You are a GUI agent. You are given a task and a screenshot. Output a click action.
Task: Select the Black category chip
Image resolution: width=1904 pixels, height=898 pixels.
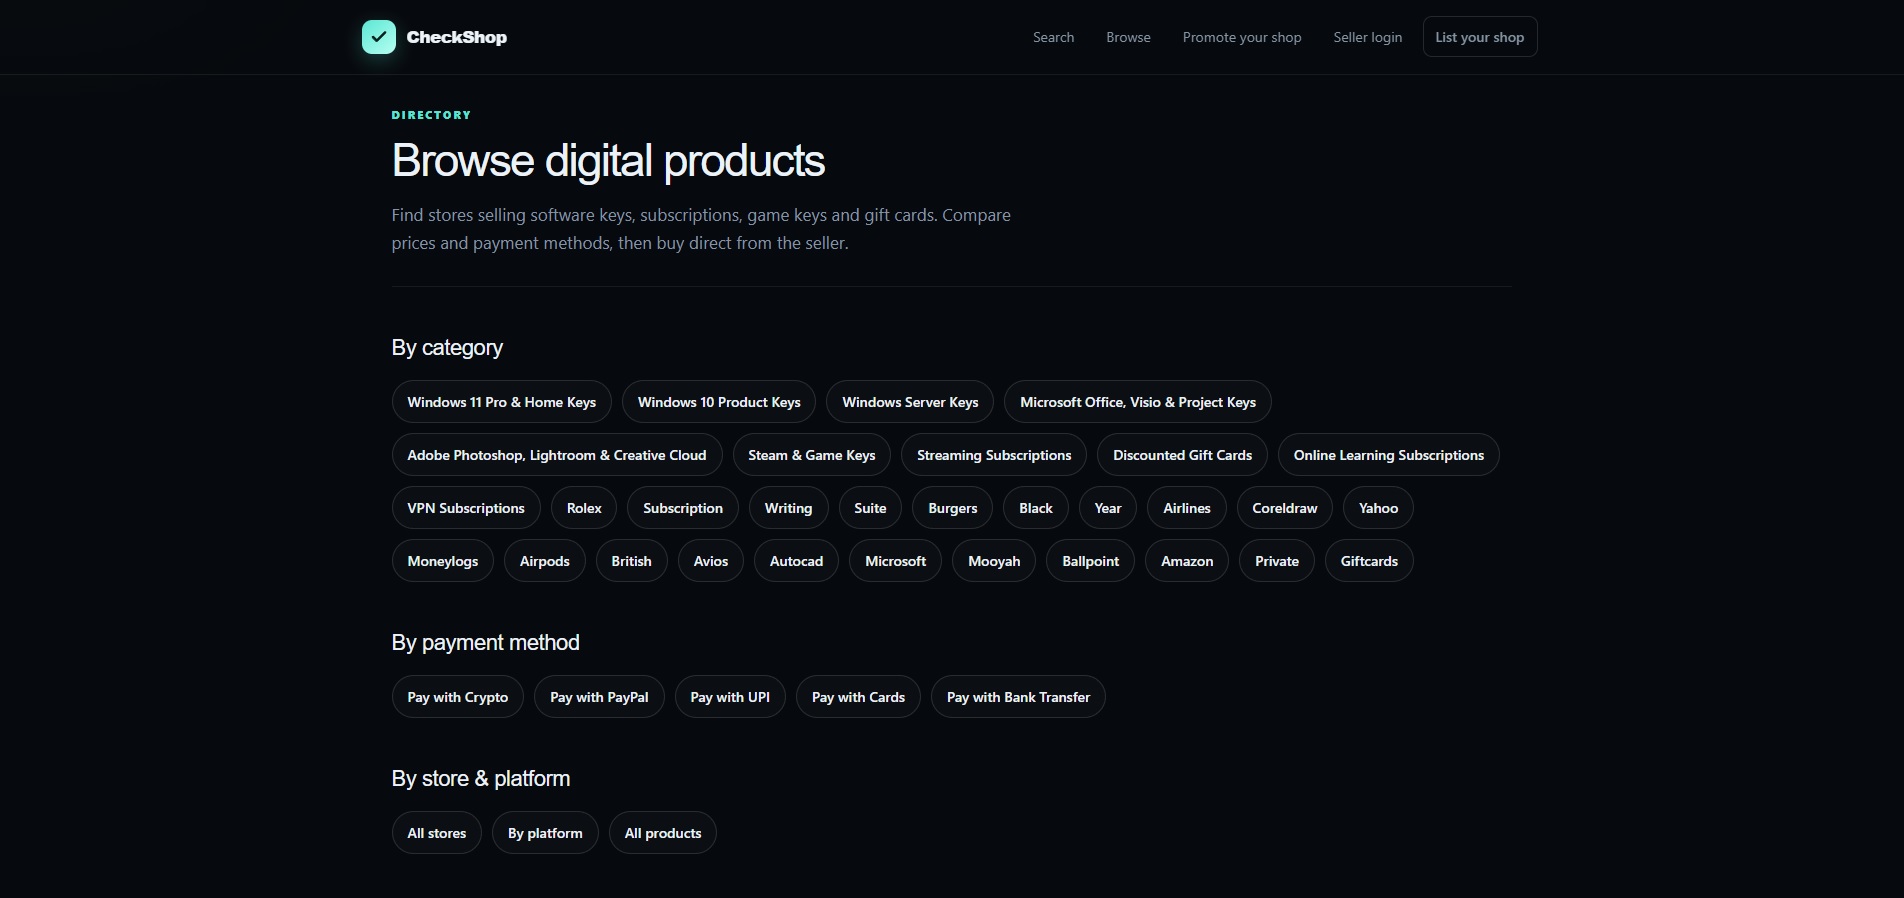[x=1036, y=508]
